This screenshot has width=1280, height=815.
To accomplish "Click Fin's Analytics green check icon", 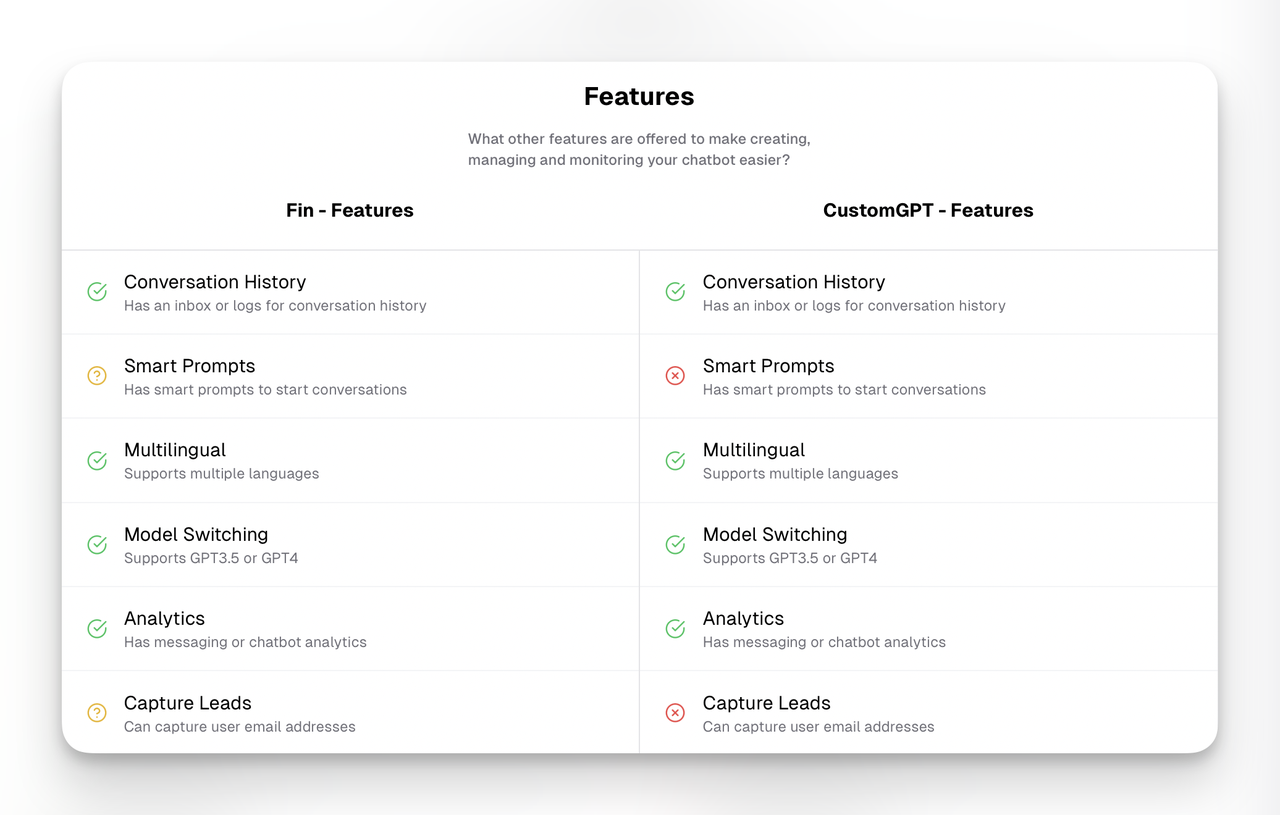I will [97, 629].
